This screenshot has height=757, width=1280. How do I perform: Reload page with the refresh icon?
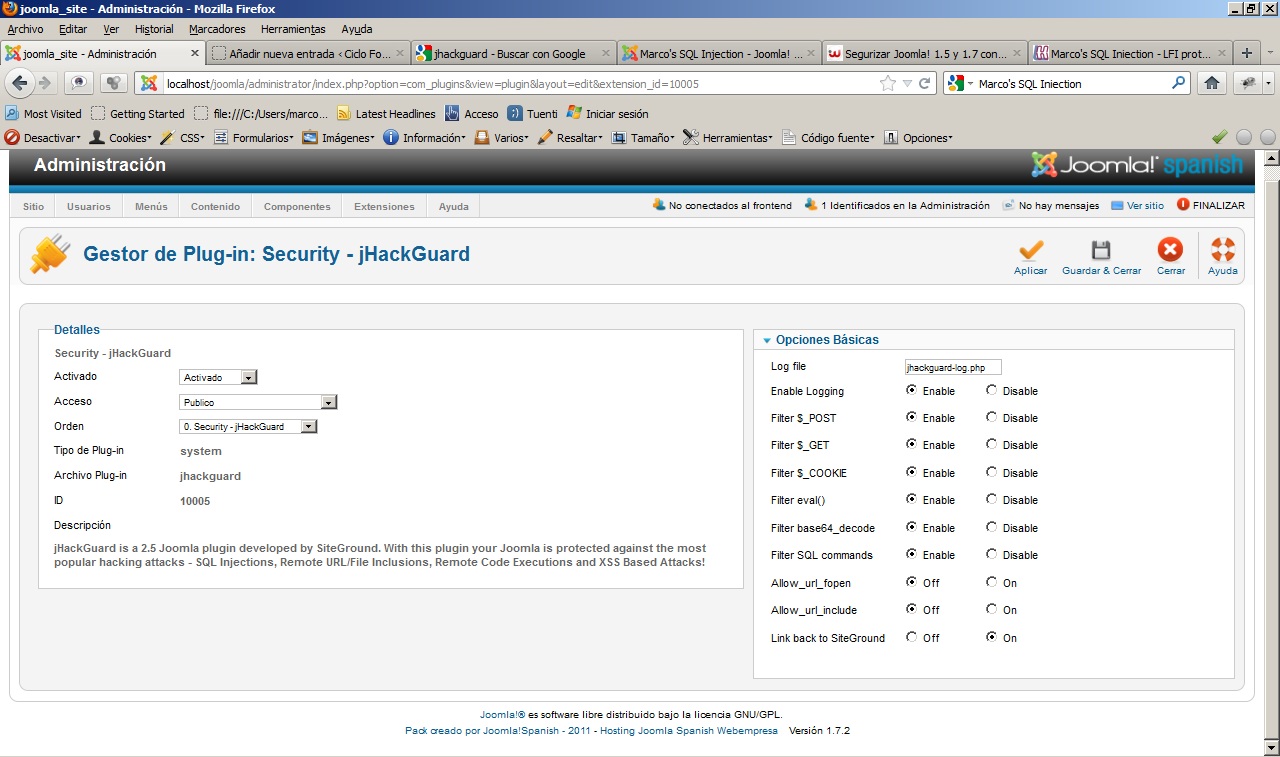925,83
